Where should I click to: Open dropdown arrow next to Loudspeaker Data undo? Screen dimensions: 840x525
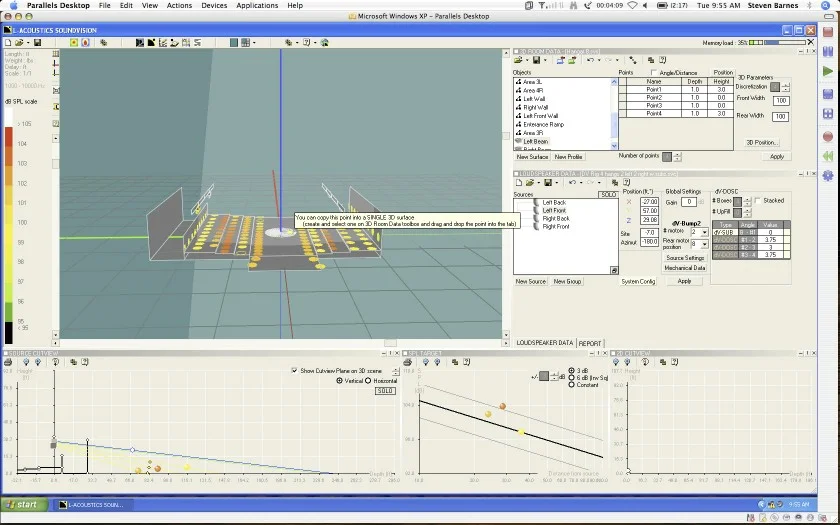pos(581,183)
